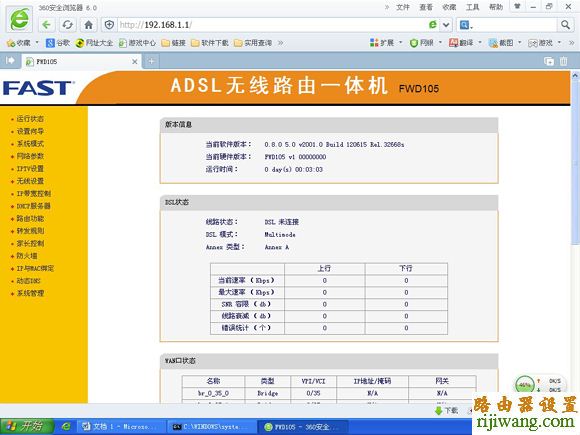The width and height of the screenshot is (580, 435).
Task: Expand 转发规则 in the sidebar
Action: 30,231
